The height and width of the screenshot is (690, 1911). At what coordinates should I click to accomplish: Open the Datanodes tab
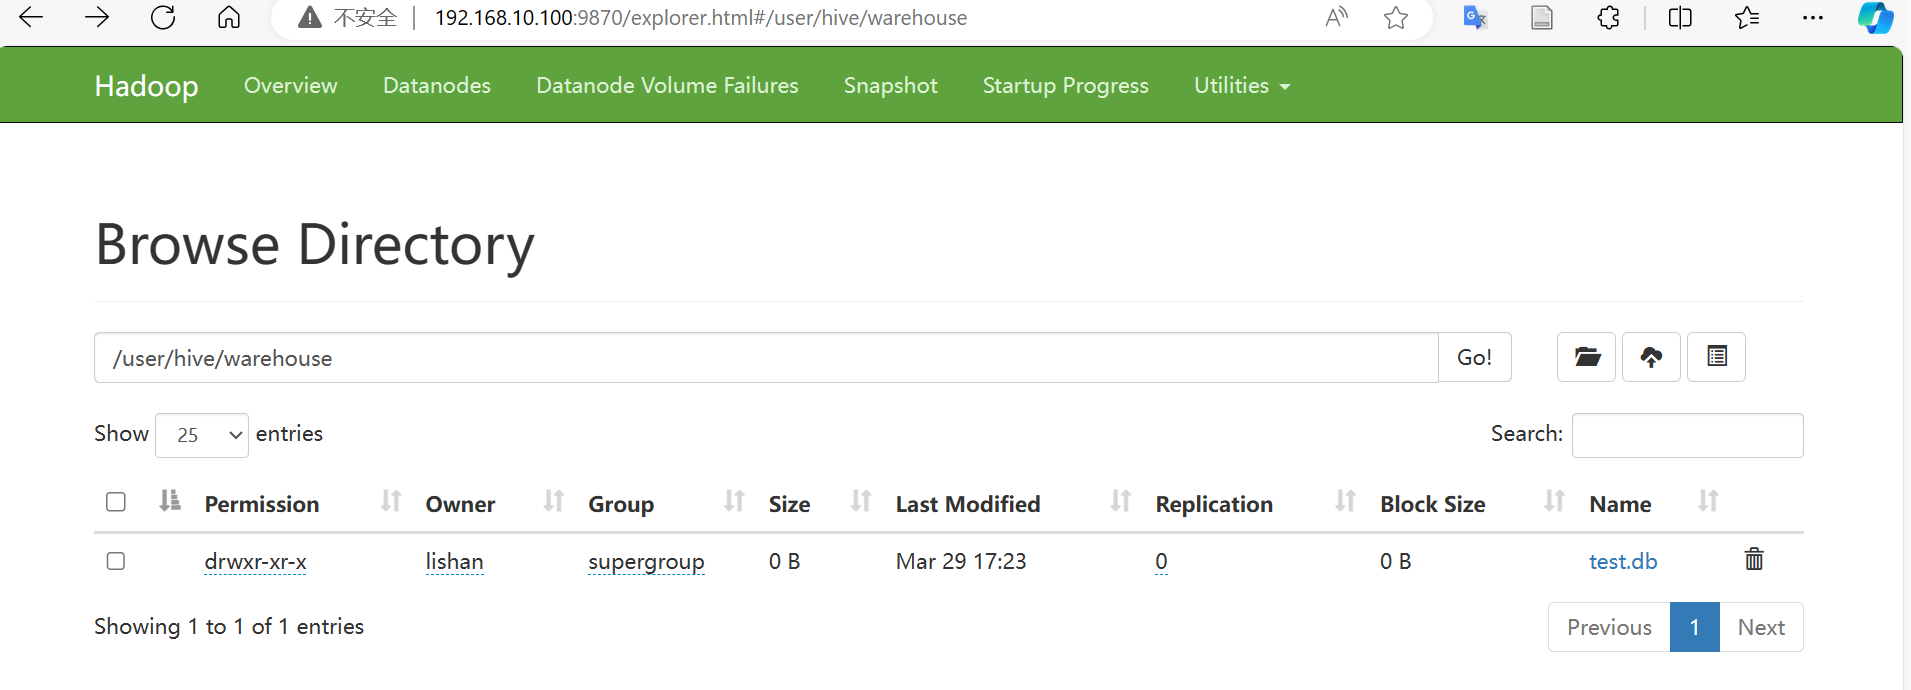point(437,86)
